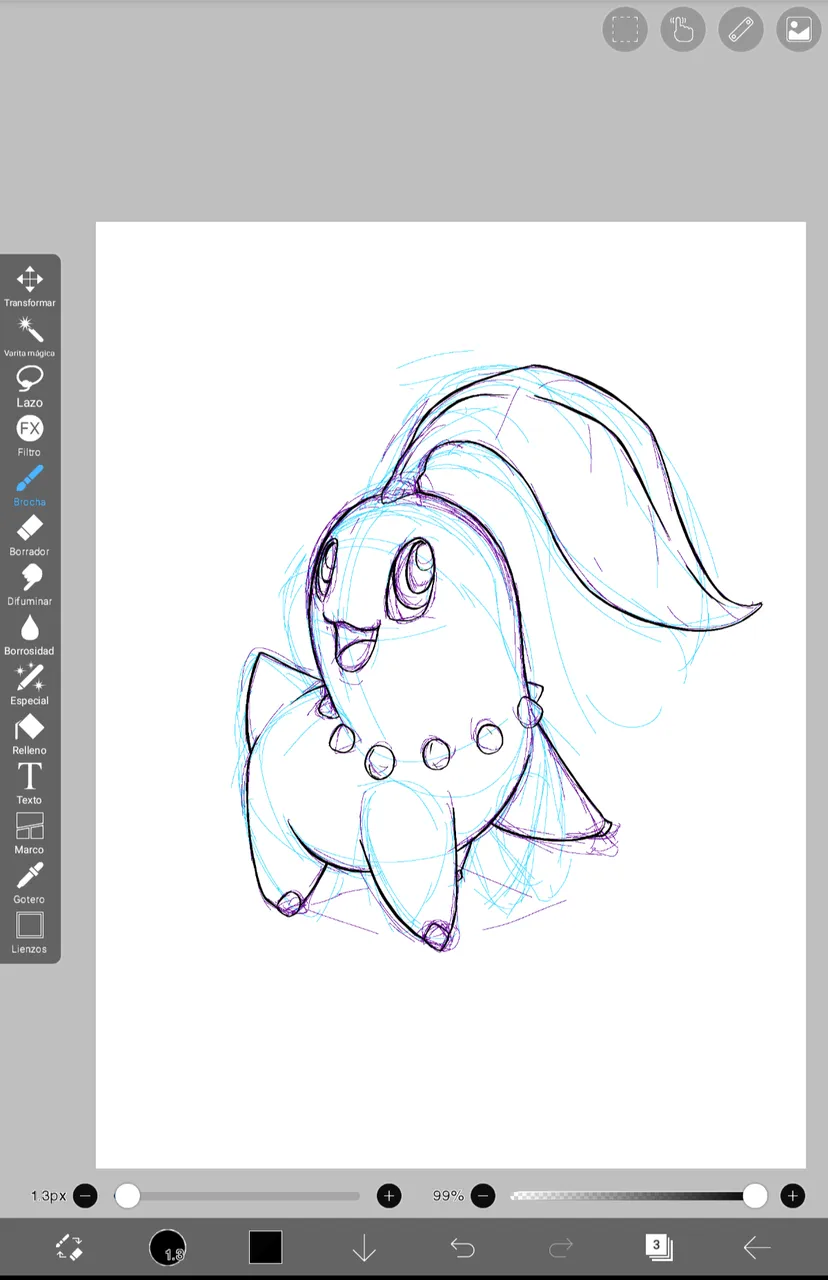This screenshot has width=828, height=1280.
Task: Open the Filtro FX tool
Action: (30, 436)
